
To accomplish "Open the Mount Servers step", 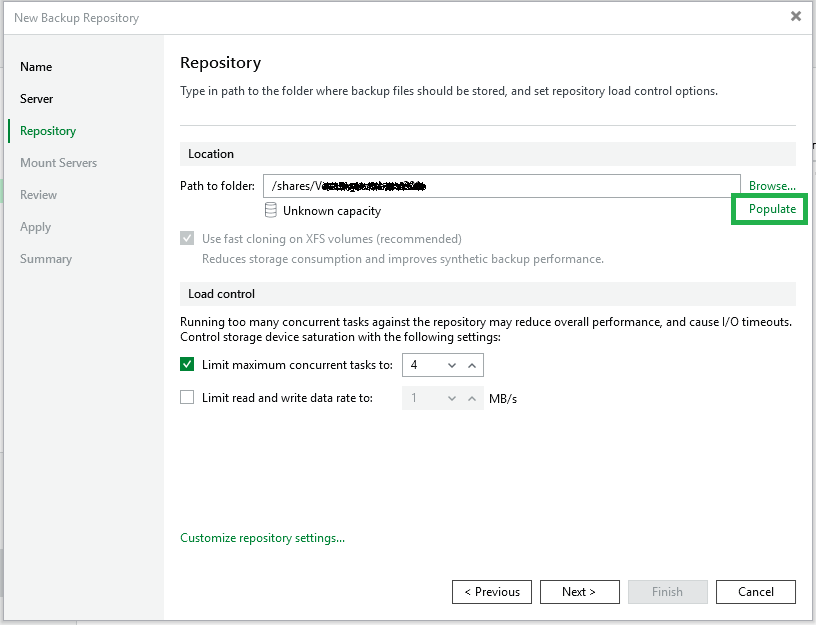I will point(58,163).
